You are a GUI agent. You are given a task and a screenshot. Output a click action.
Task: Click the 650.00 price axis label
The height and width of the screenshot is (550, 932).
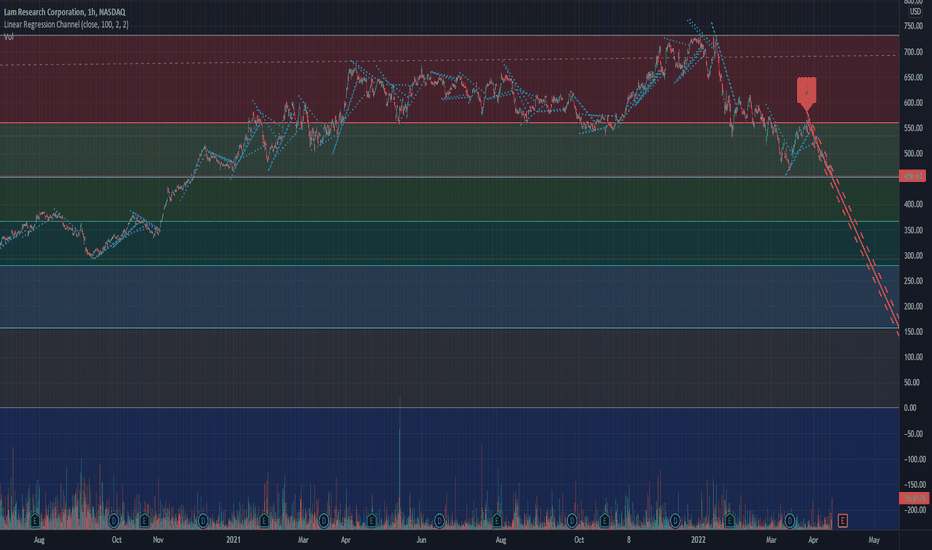click(913, 77)
